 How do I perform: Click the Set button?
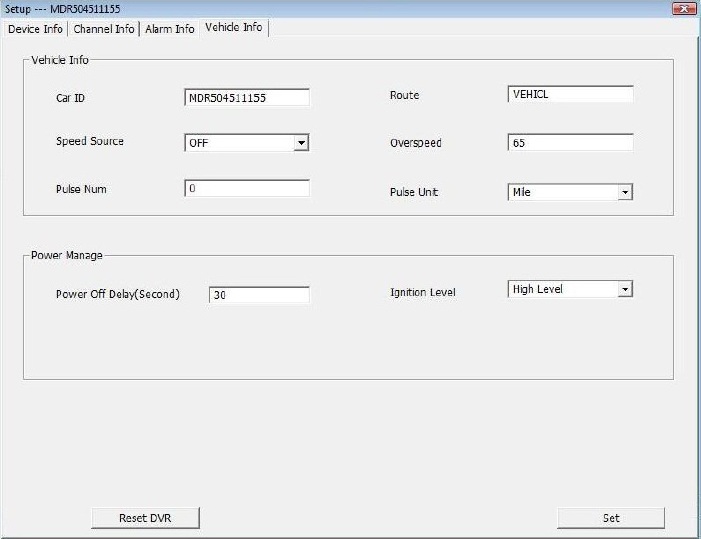click(611, 518)
